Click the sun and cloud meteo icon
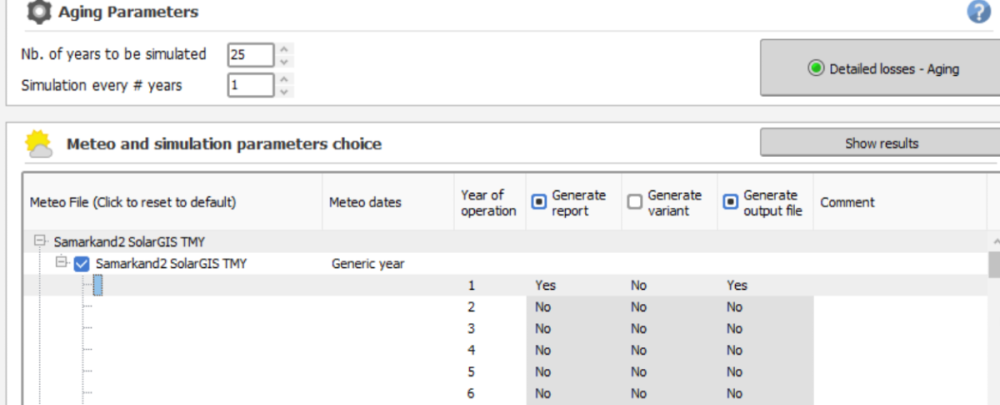This screenshot has height=405, width=1000. (40, 145)
